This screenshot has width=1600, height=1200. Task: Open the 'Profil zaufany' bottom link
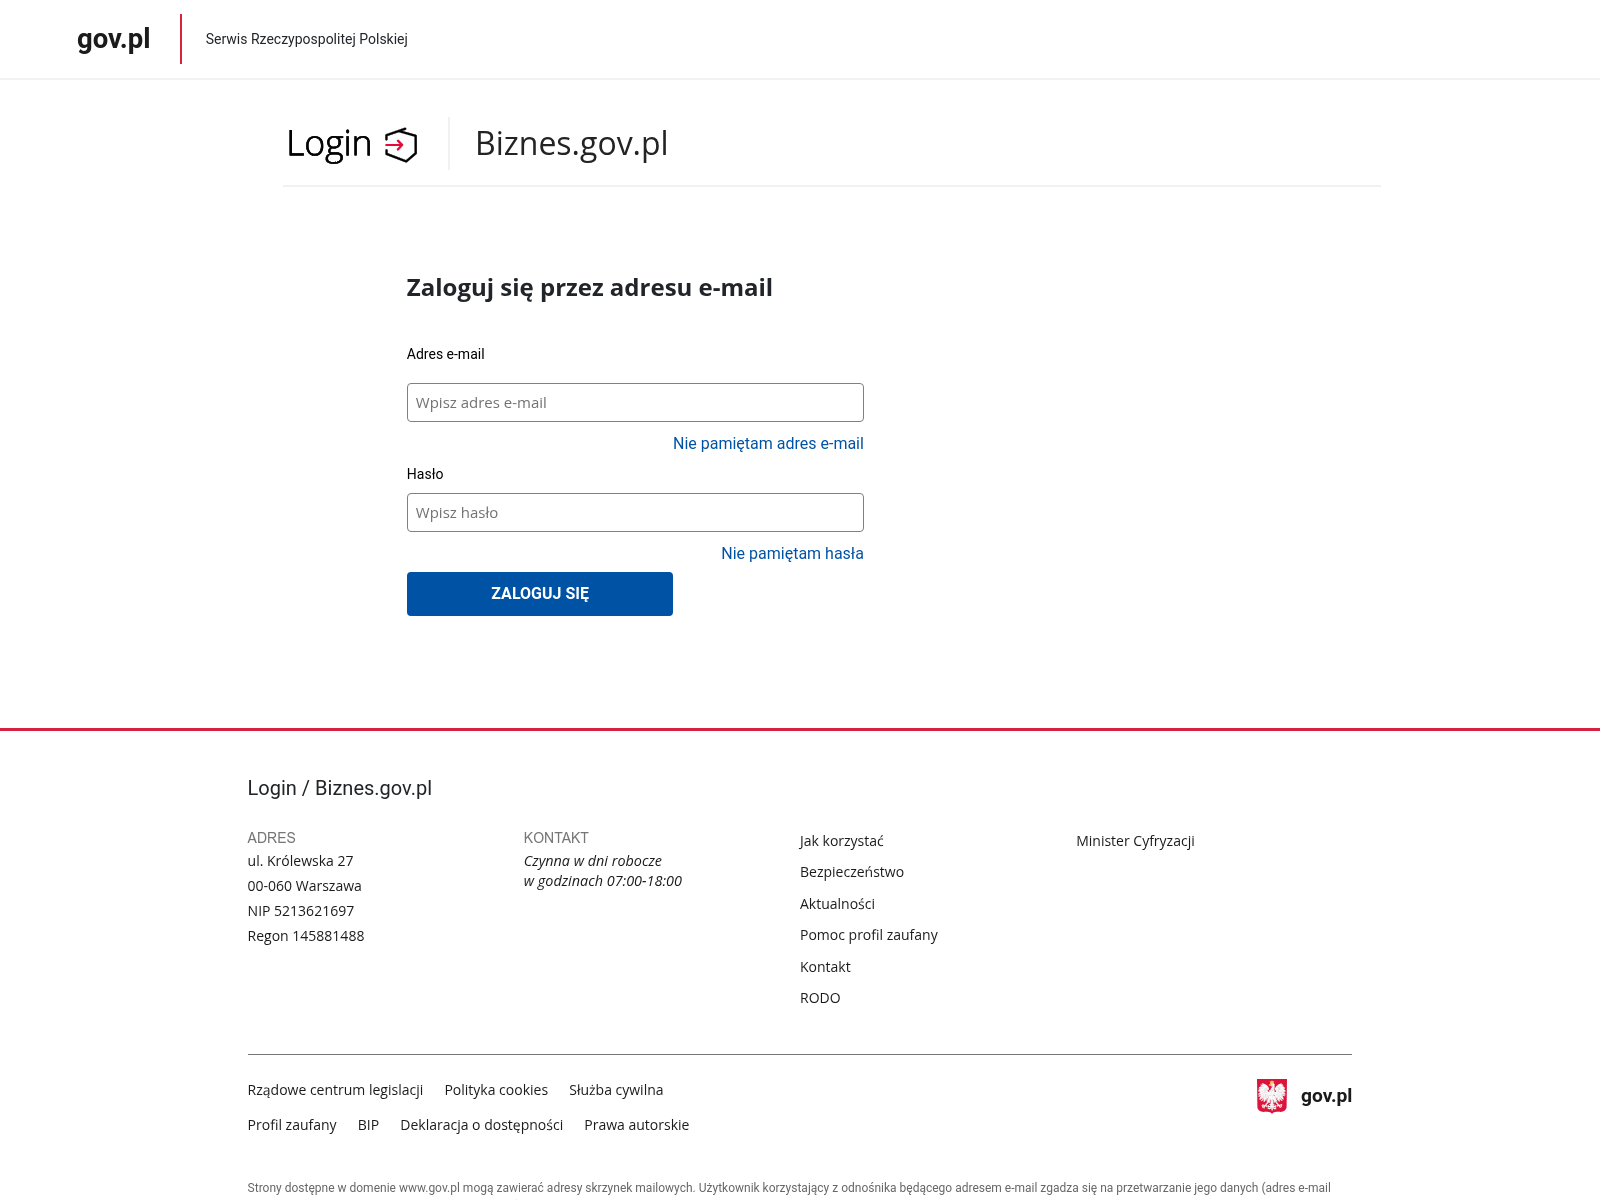[x=292, y=1125]
